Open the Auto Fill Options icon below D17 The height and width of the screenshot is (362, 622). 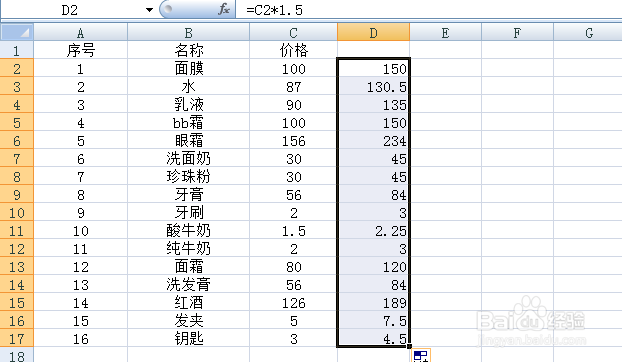click(x=421, y=356)
